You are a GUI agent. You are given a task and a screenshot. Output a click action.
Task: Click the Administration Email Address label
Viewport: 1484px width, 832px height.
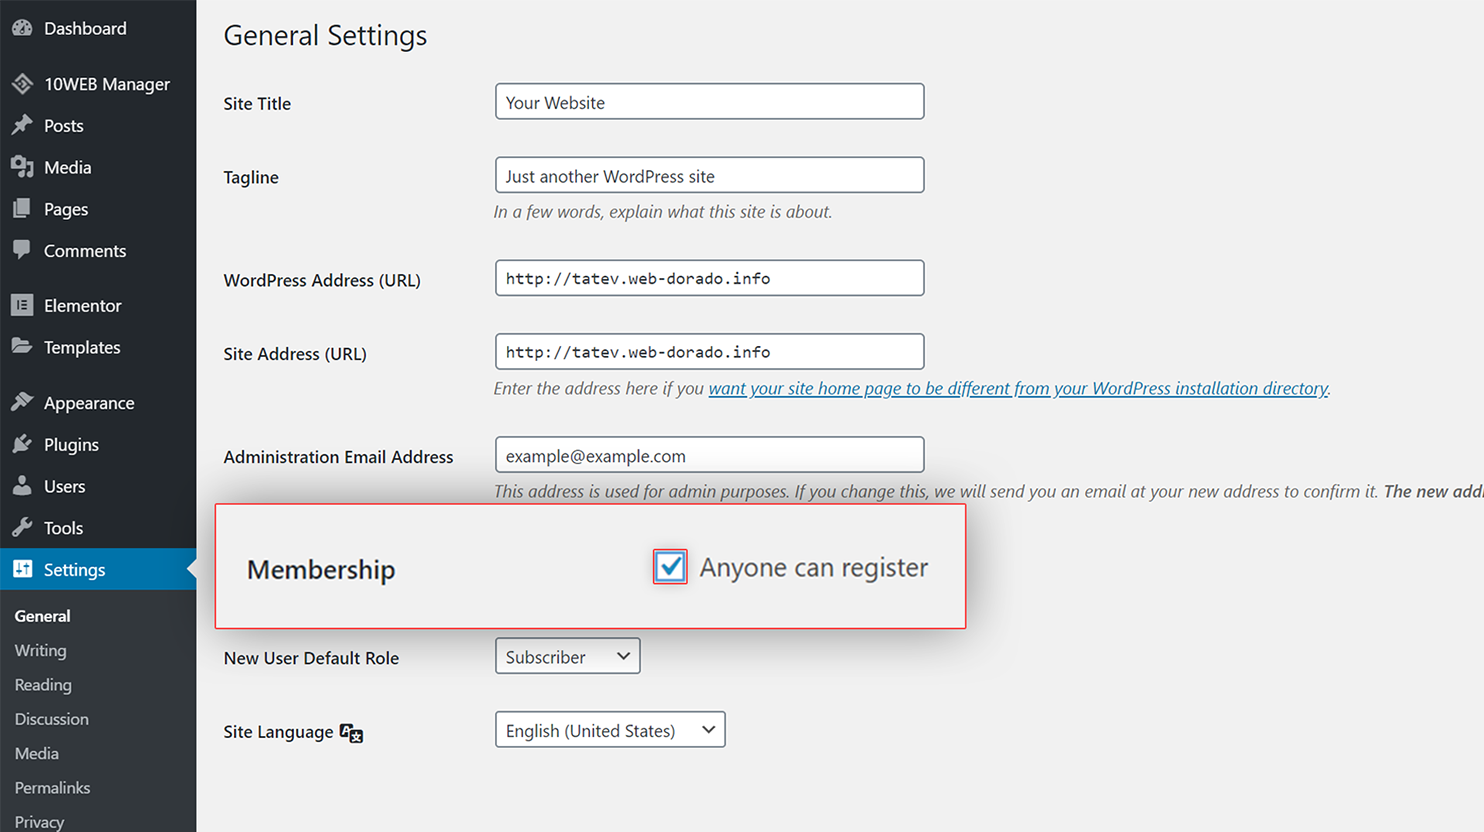click(338, 457)
